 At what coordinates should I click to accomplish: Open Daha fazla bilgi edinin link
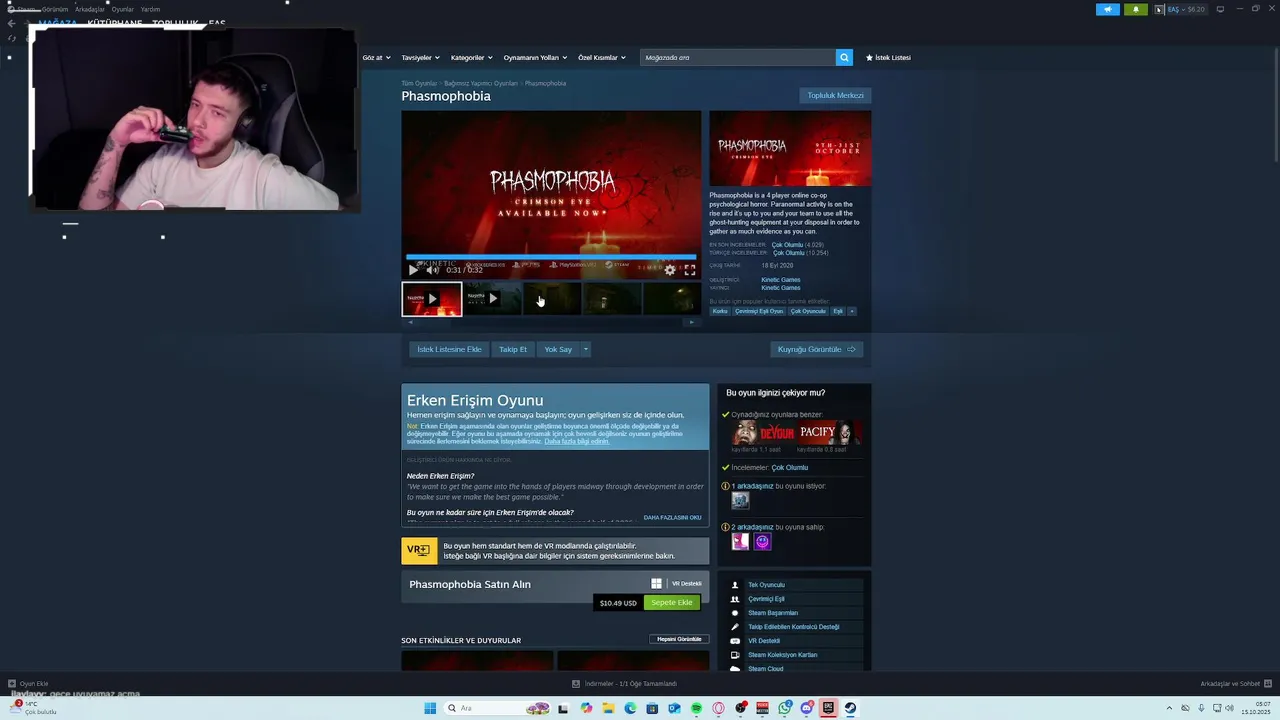click(576, 441)
